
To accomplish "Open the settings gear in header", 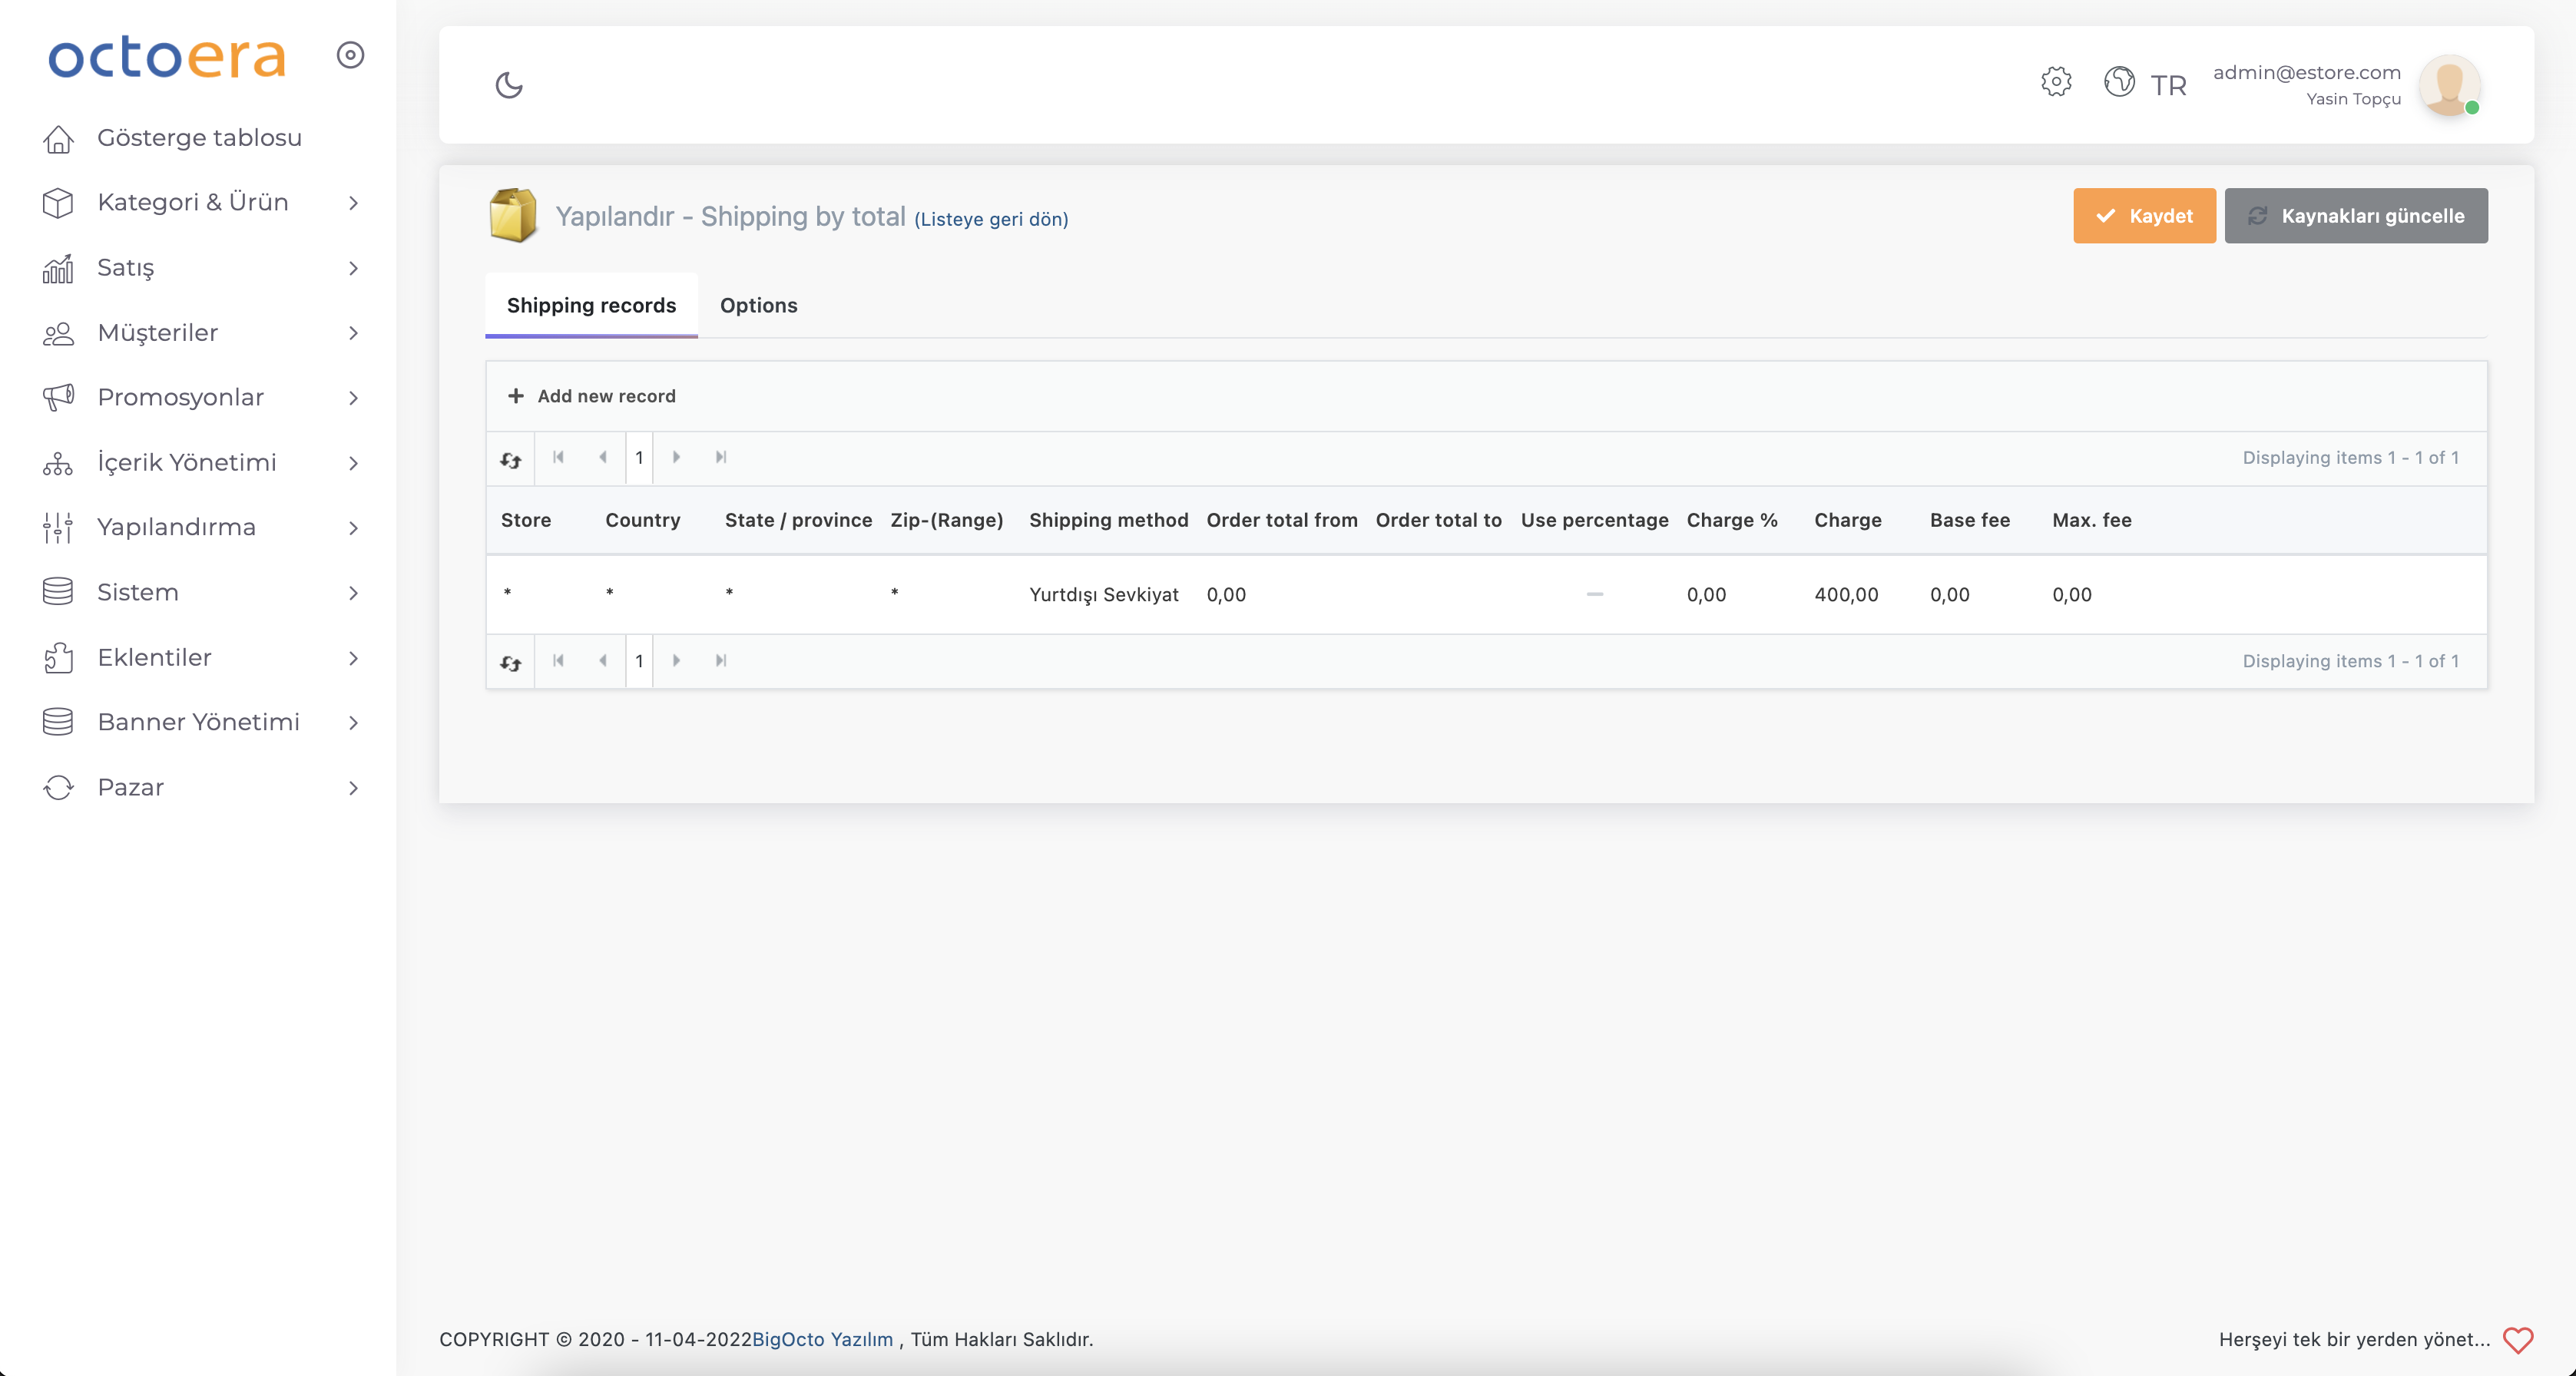I will (x=2056, y=82).
